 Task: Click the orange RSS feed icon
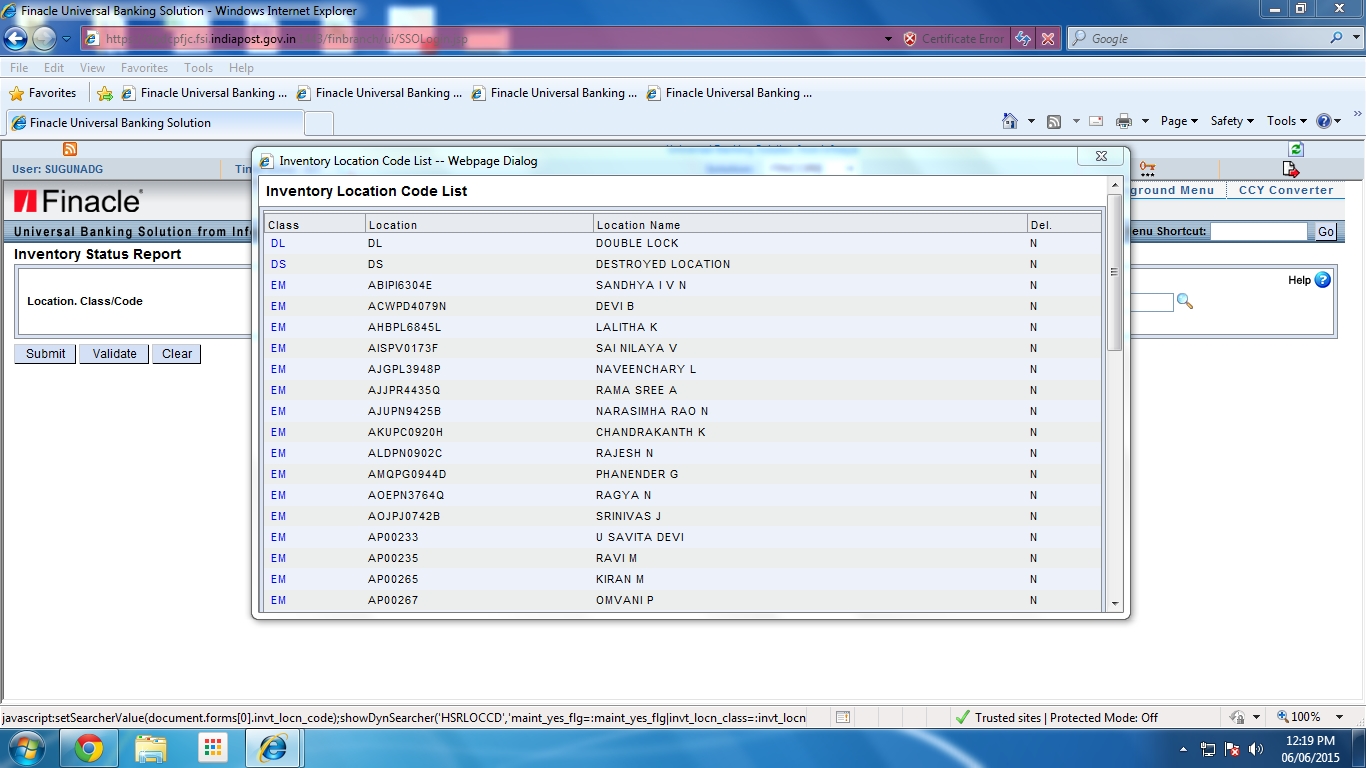68,148
